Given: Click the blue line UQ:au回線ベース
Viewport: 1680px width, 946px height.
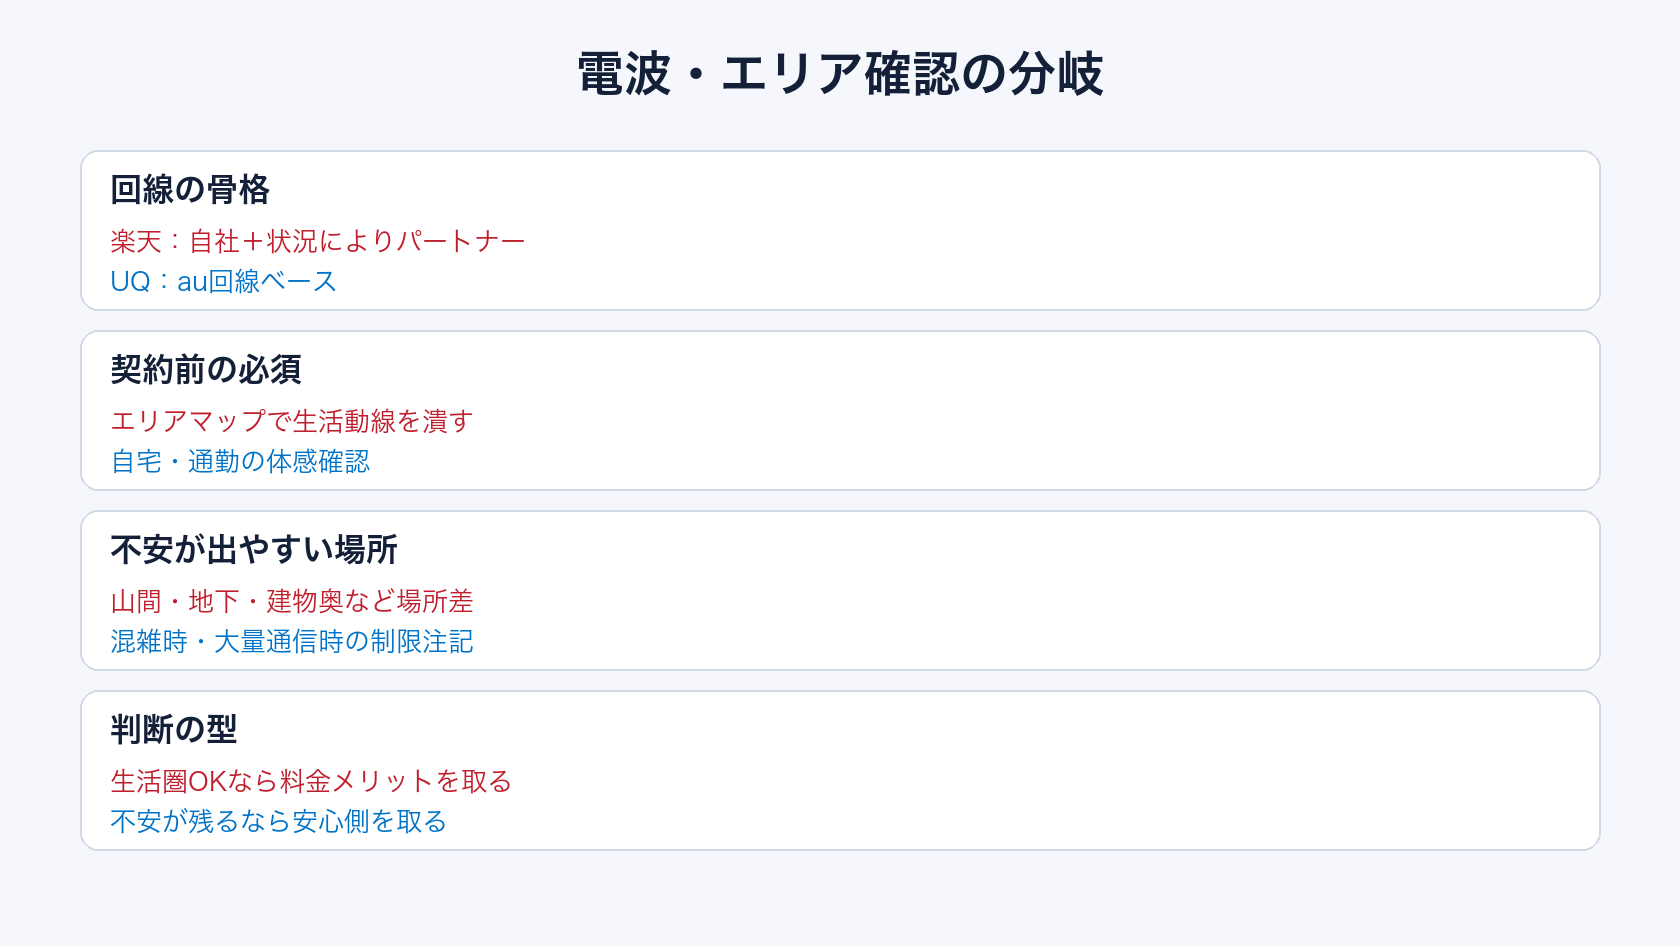Looking at the screenshot, I should [x=224, y=281].
